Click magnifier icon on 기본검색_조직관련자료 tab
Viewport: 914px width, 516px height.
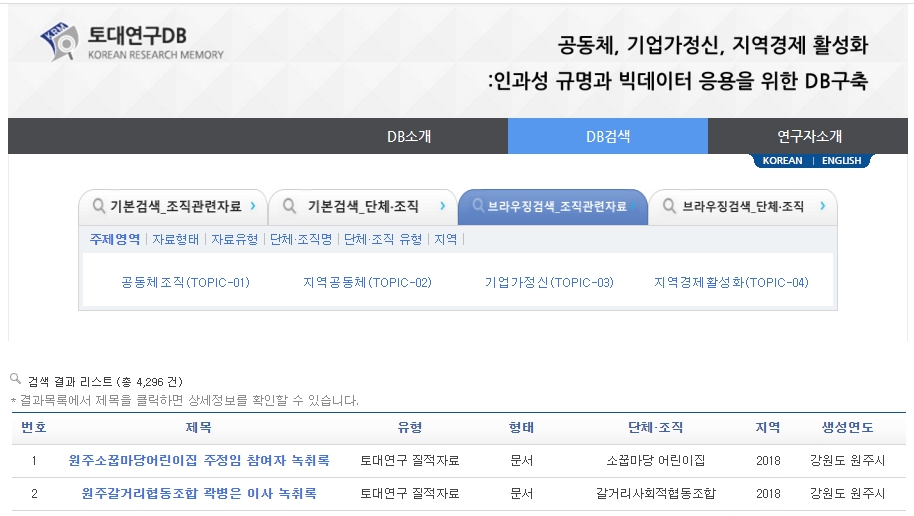tap(98, 206)
